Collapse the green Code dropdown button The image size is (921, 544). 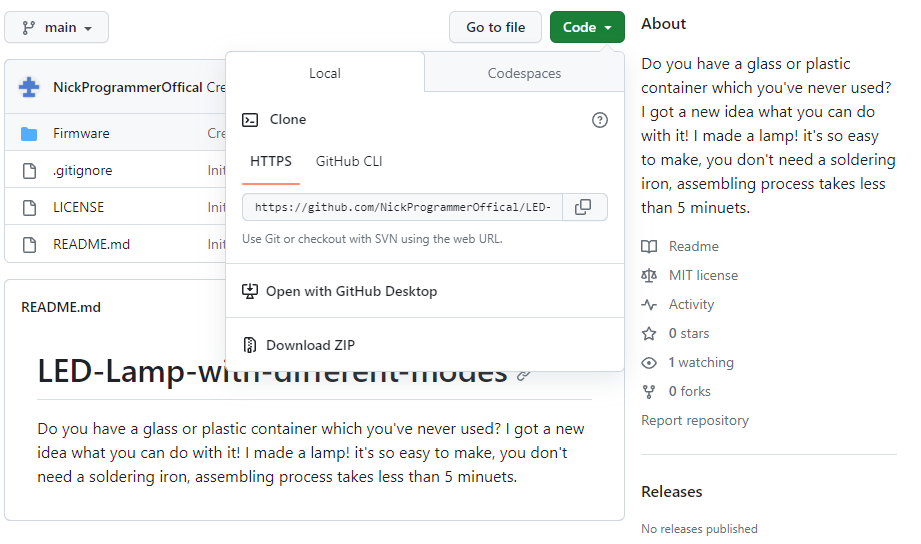(587, 28)
